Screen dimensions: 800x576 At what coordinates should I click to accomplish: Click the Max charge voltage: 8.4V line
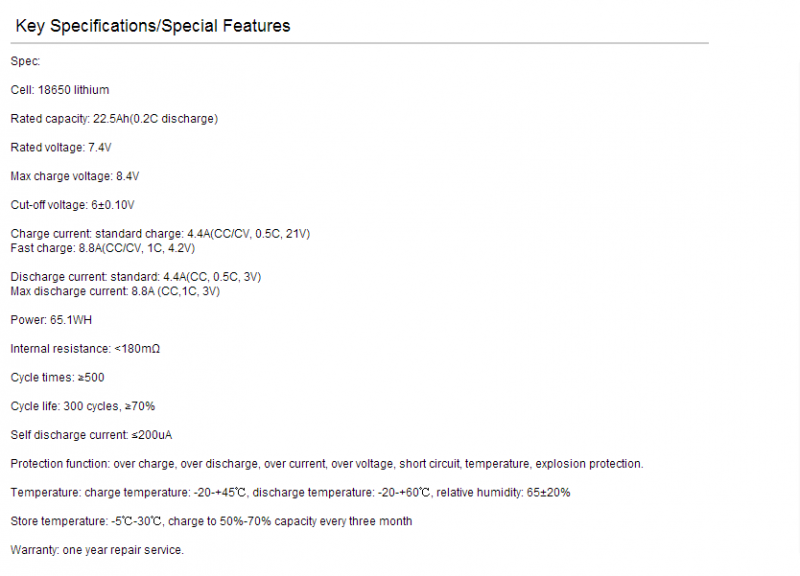pyautogui.click(x=74, y=176)
